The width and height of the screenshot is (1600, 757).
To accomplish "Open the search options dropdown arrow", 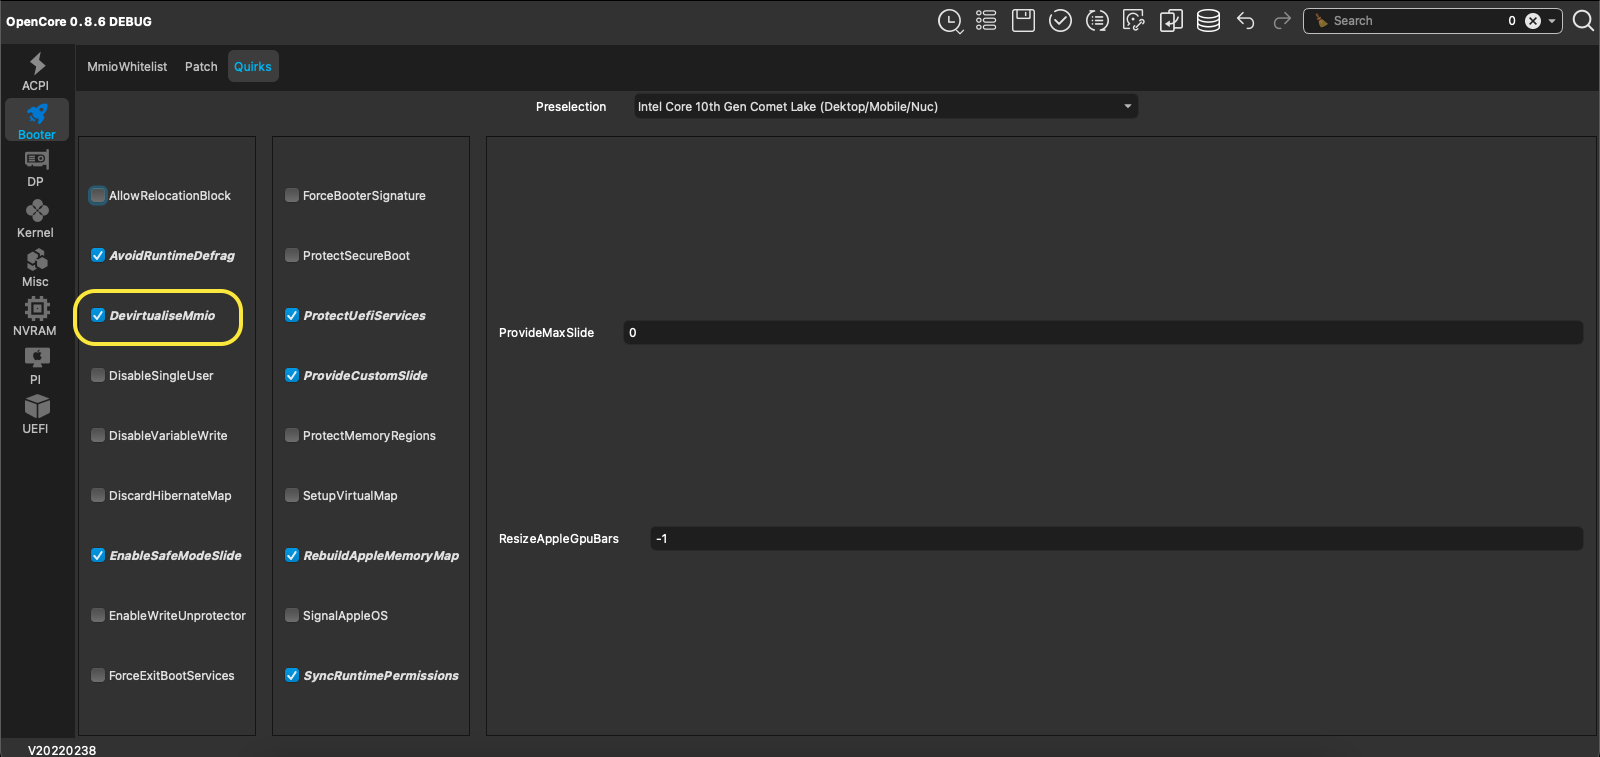I will pos(1552,21).
